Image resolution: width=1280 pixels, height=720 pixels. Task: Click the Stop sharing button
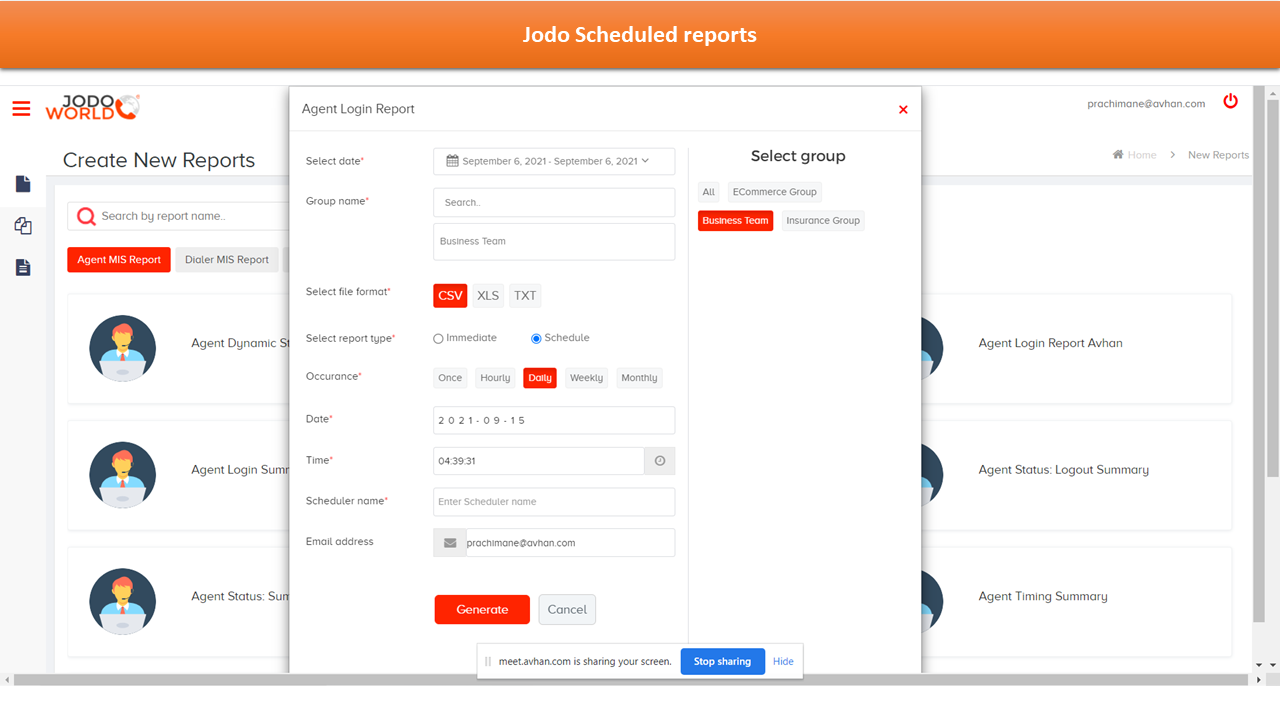722,661
